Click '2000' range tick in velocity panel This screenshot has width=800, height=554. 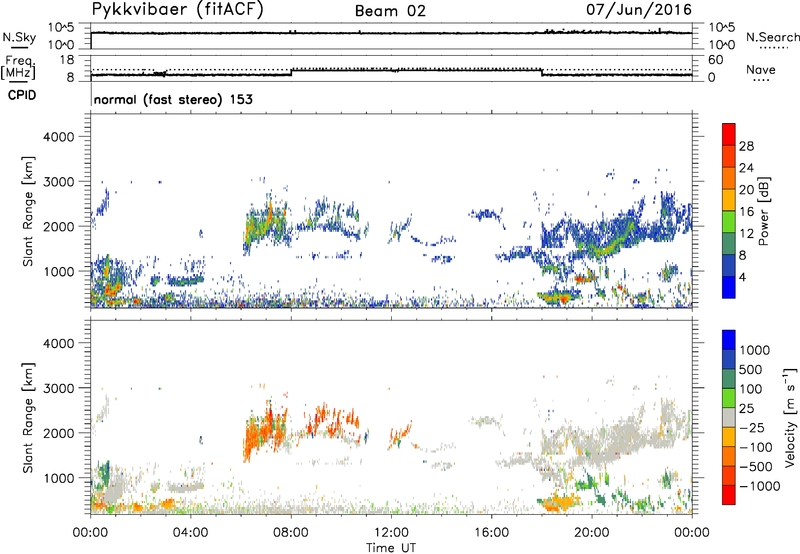59,433
